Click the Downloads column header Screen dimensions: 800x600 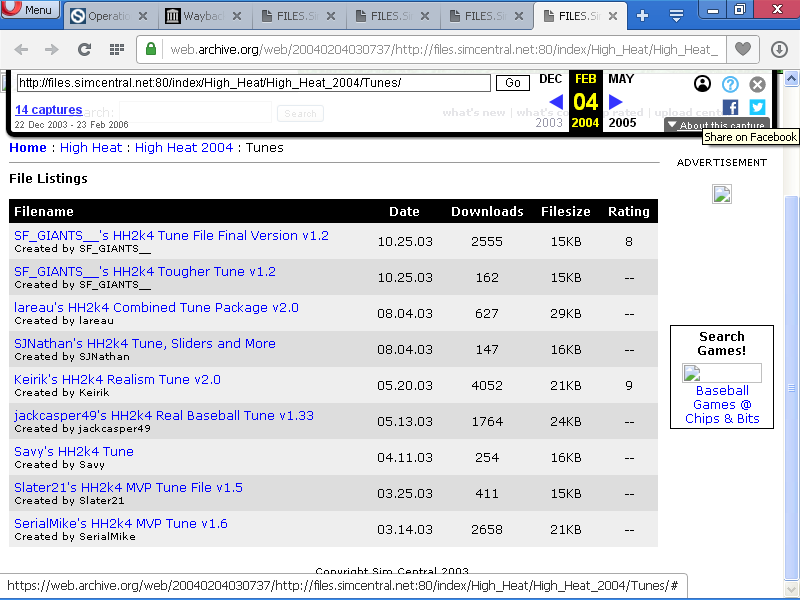point(487,211)
